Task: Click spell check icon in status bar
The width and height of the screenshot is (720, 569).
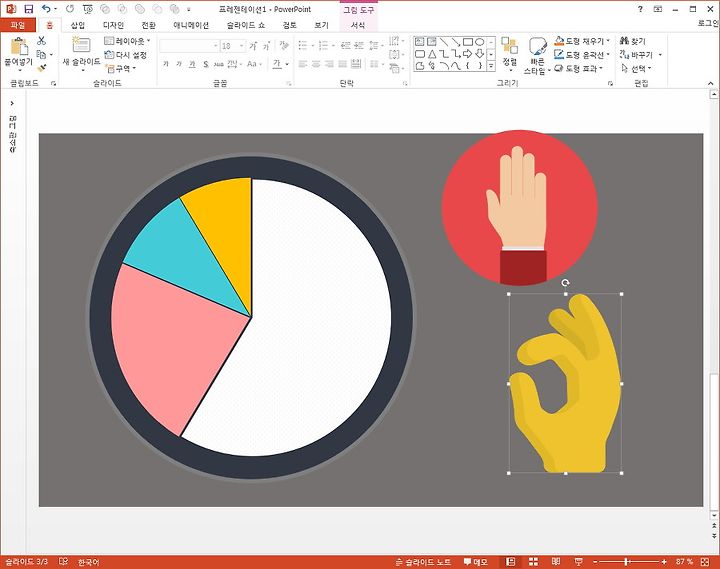Action: click(63, 562)
